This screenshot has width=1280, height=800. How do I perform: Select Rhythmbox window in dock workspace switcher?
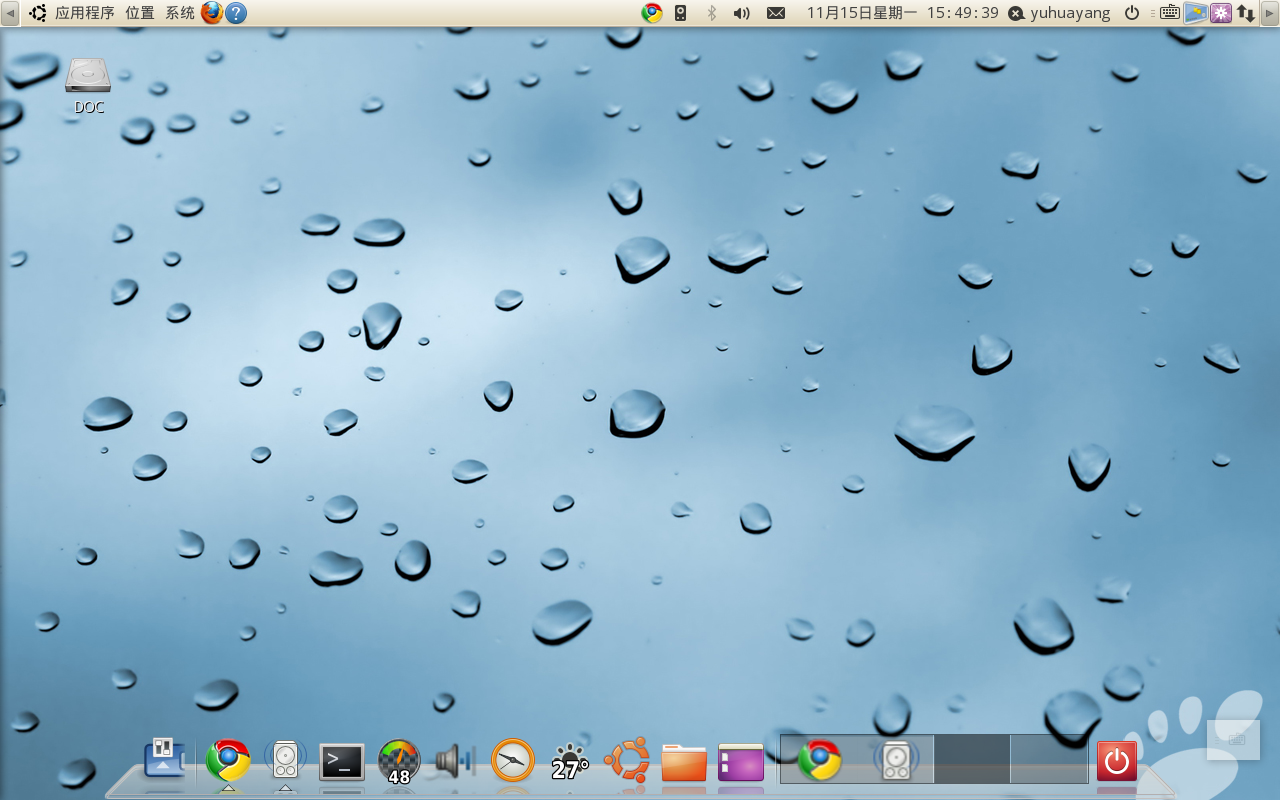click(896, 760)
